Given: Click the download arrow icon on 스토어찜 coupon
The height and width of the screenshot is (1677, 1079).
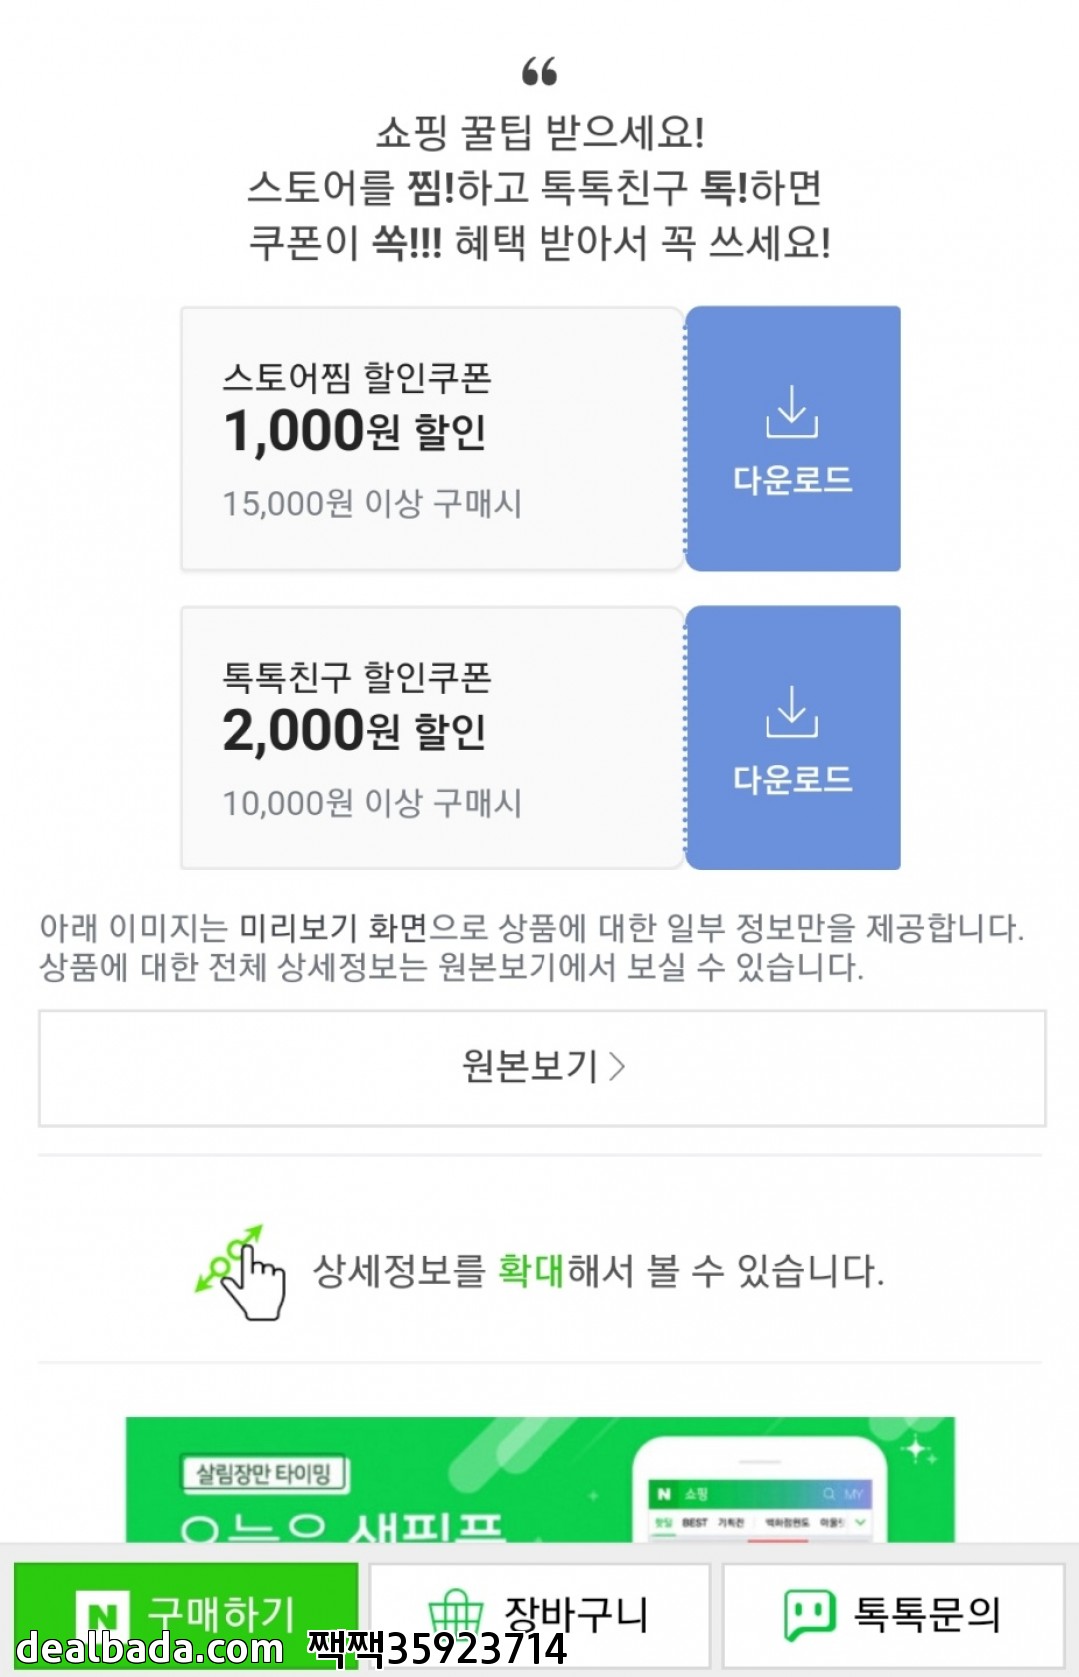Looking at the screenshot, I should point(792,412).
